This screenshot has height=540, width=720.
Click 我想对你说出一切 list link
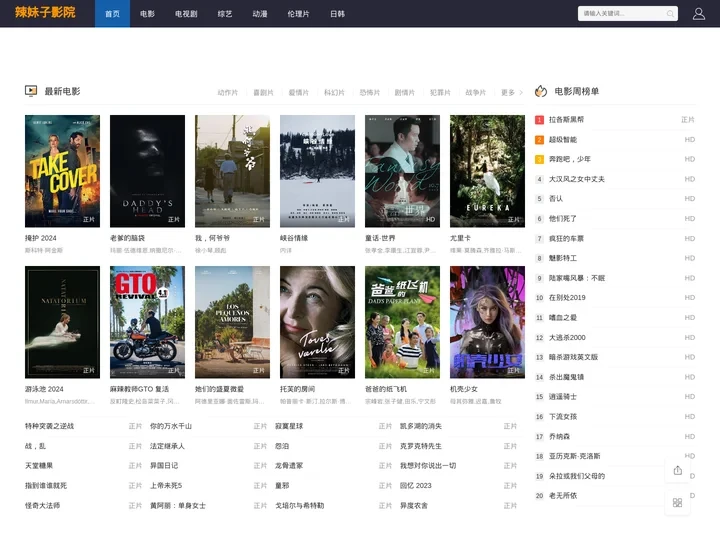[x=428, y=466]
